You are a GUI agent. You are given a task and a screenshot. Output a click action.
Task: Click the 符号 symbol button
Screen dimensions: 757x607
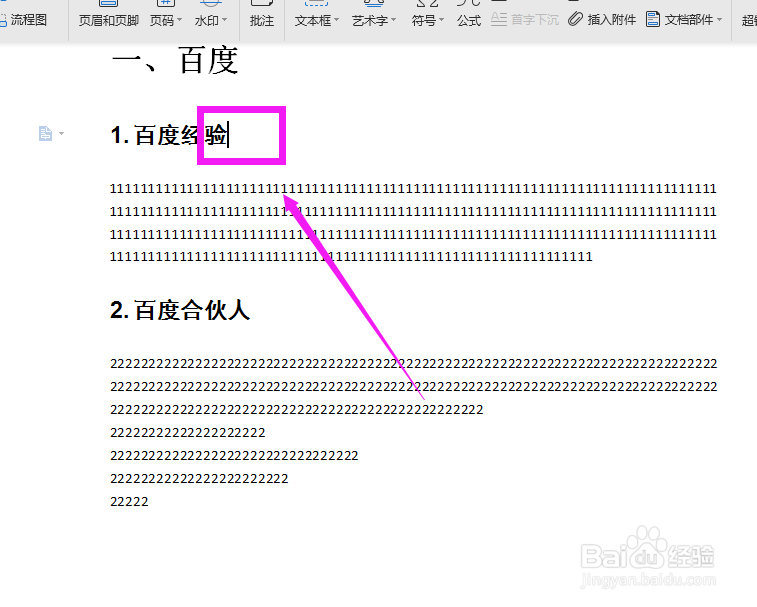point(423,20)
